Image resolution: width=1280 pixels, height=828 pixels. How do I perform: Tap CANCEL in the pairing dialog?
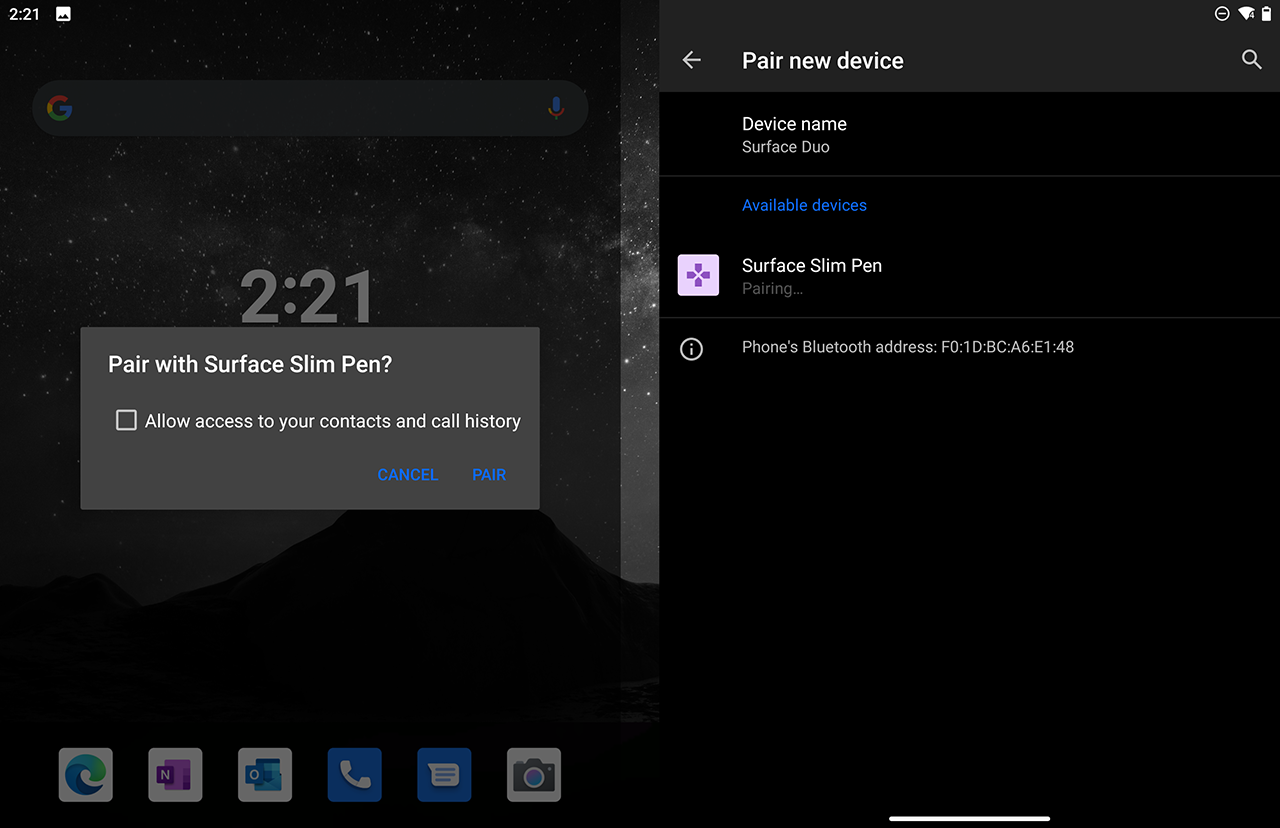point(407,475)
